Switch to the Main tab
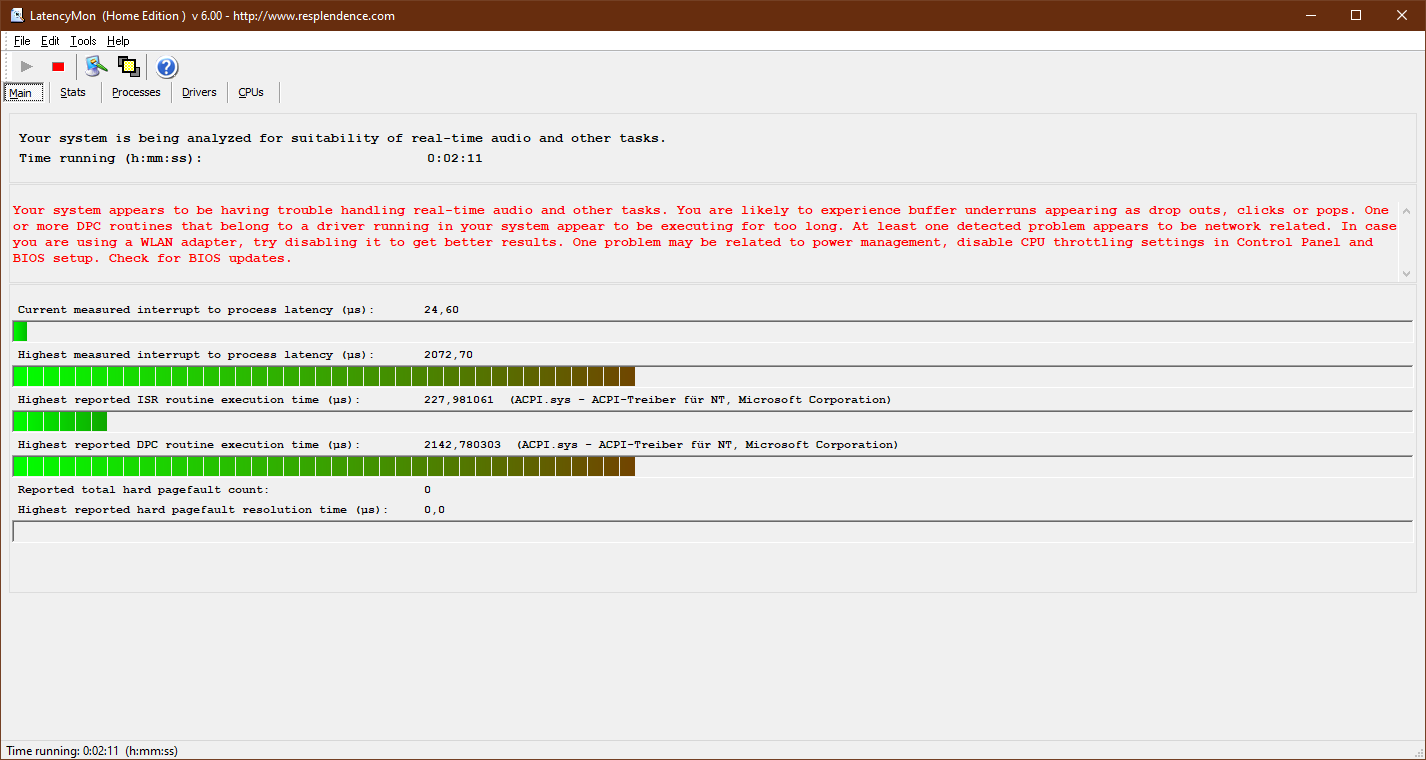This screenshot has height=760, width=1426. tap(21, 92)
